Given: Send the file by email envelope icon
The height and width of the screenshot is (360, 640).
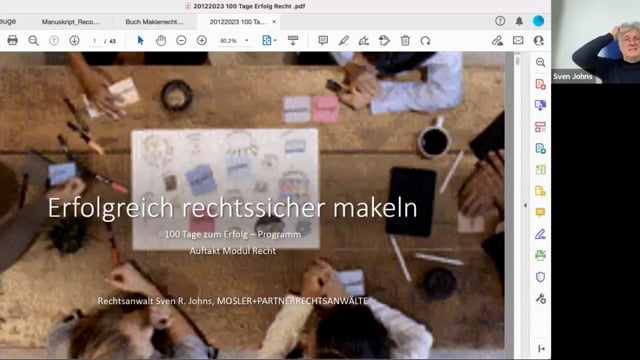Looking at the screenshot, I should pyautogui.click(x=518, y=40).
